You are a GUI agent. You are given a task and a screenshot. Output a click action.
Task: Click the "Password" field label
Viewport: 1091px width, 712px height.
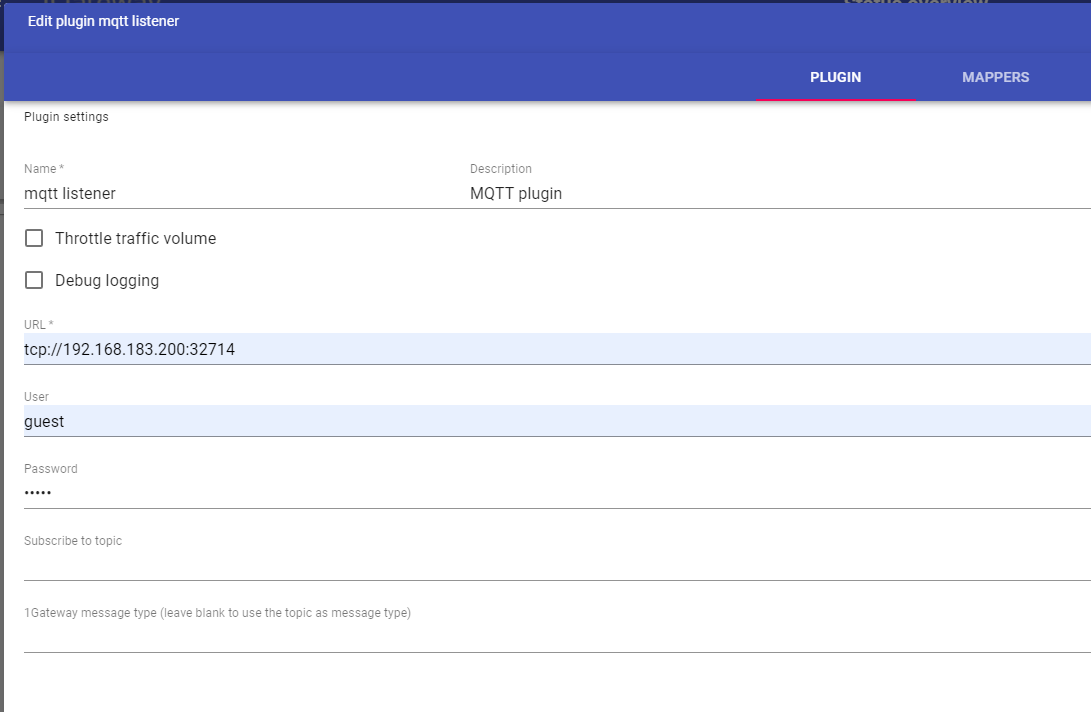point(50,469)
